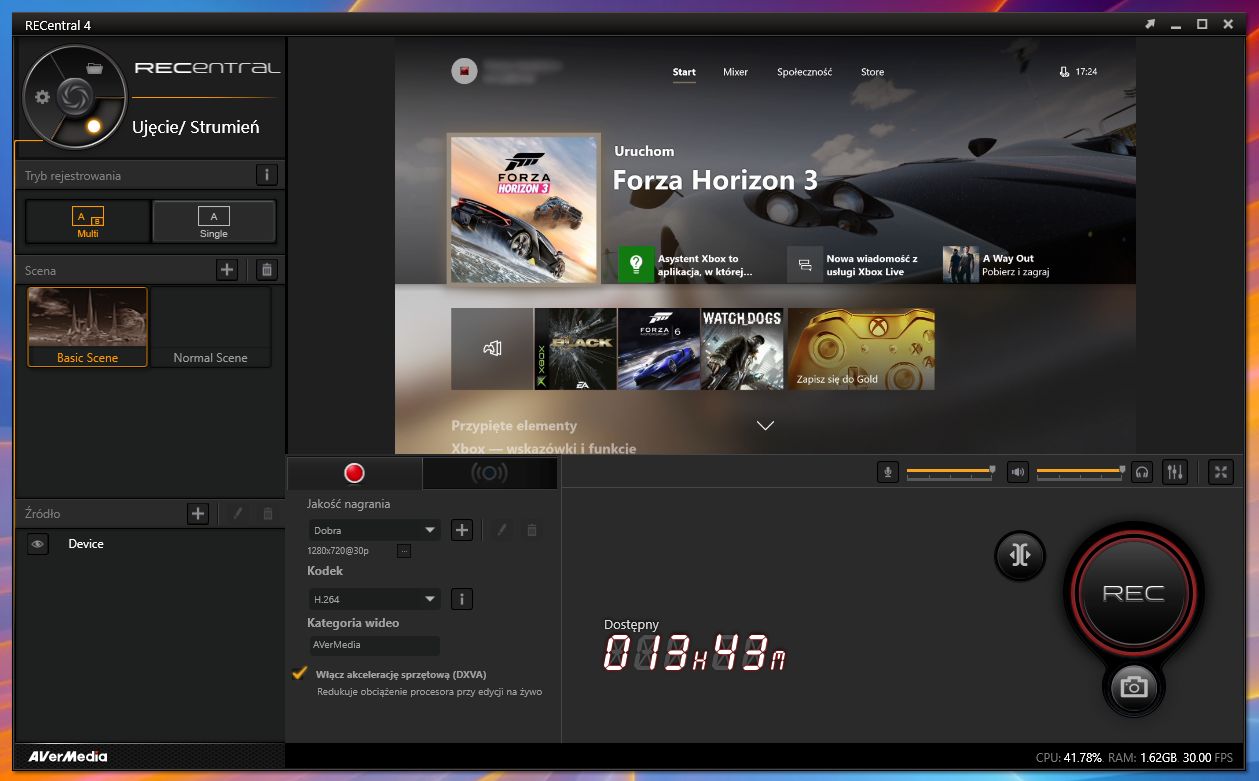
Task: Open the Store tab in Xbox preview
Action: [x=873, y=72]
